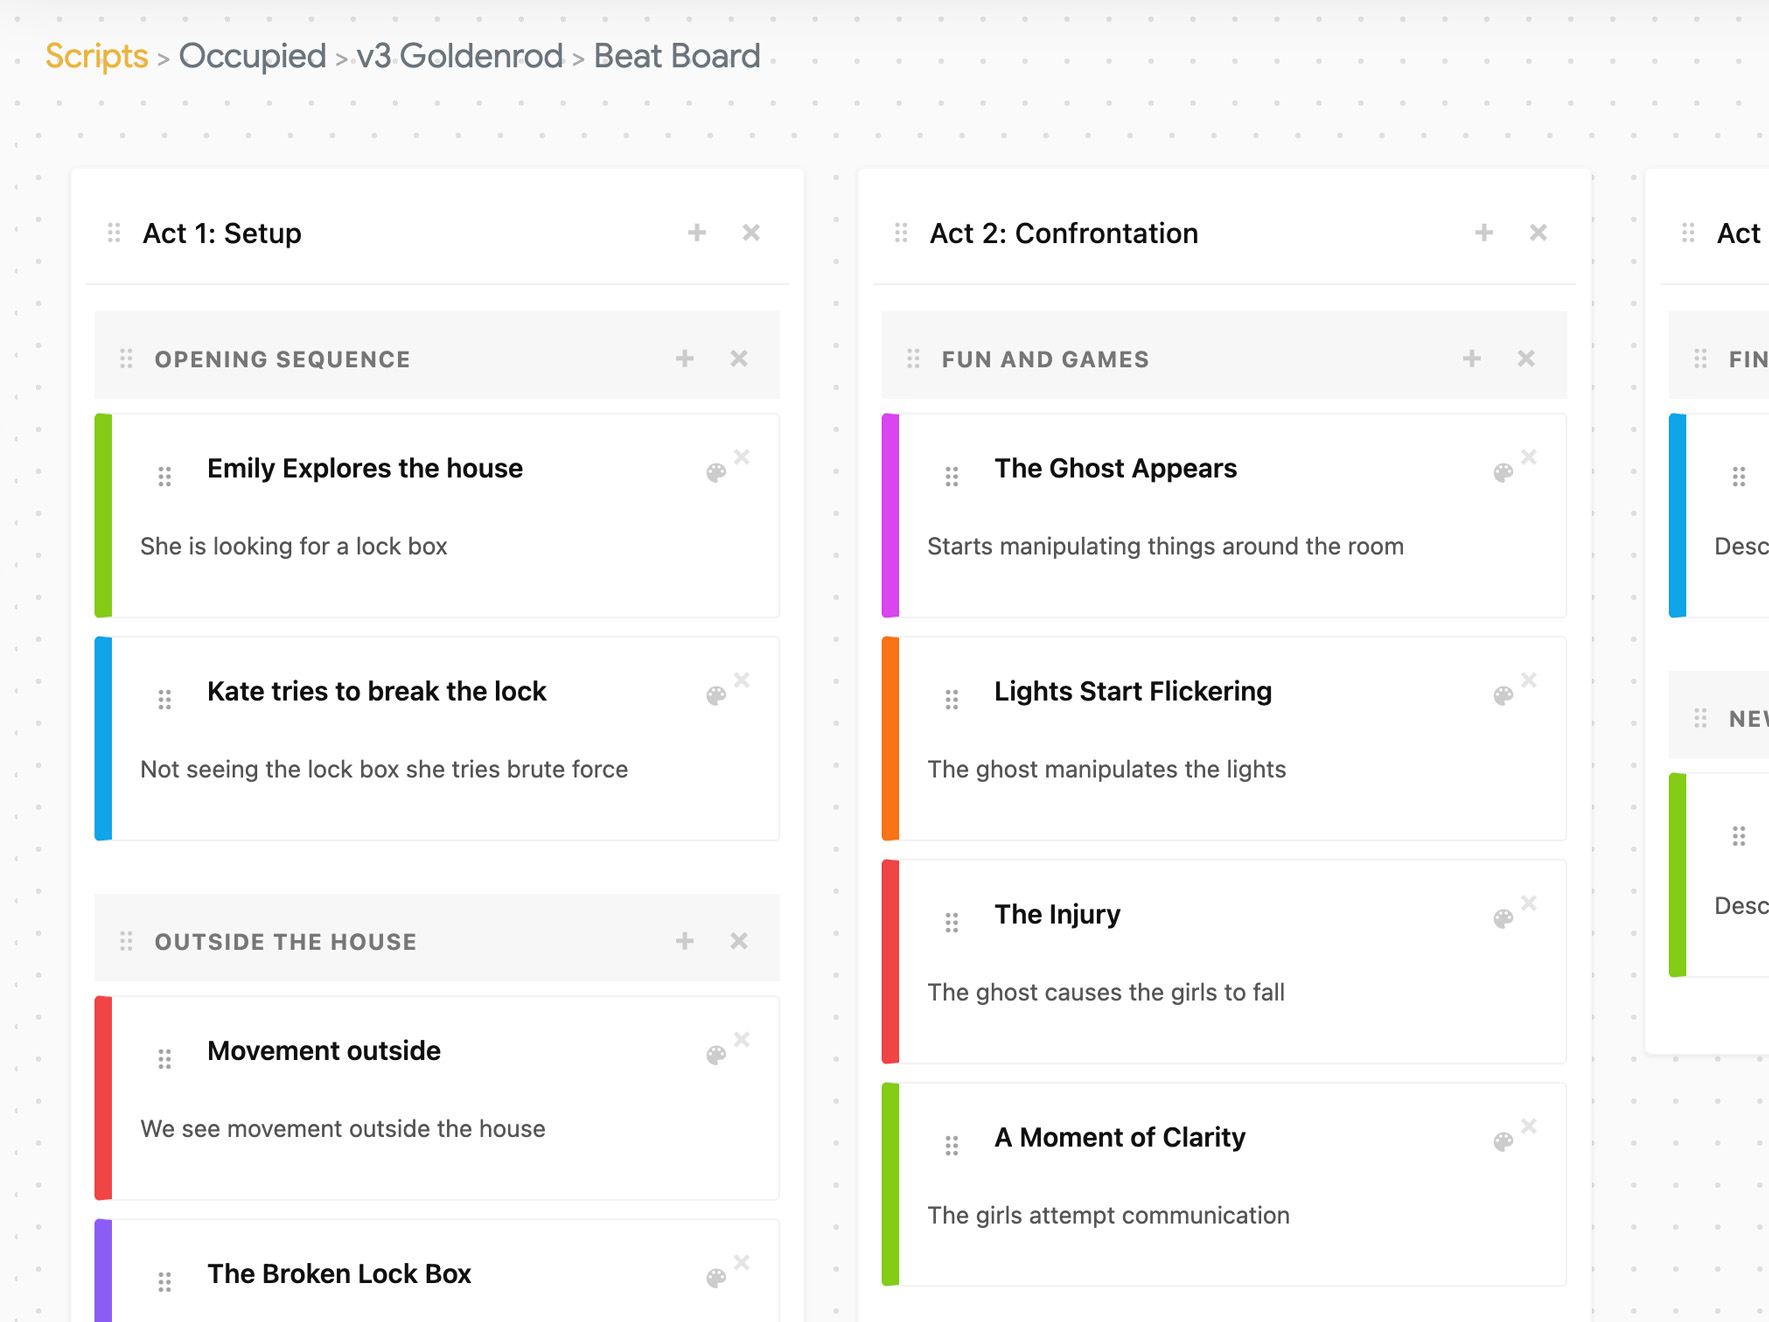
Task: Delete The Injury beat card
Action: pos(1529,903)
